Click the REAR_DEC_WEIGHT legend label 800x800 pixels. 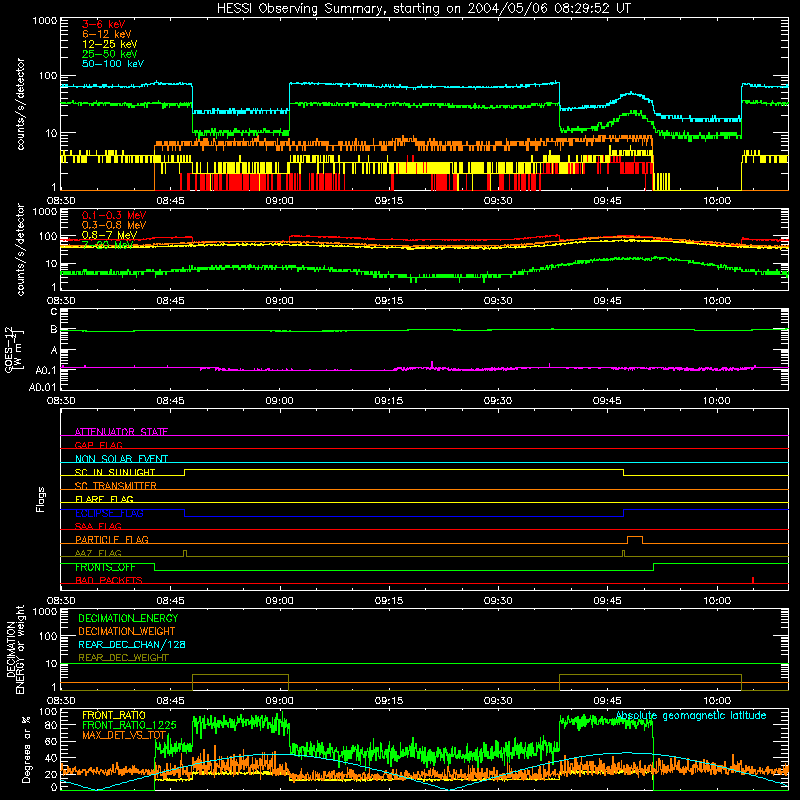pos(123,658)
